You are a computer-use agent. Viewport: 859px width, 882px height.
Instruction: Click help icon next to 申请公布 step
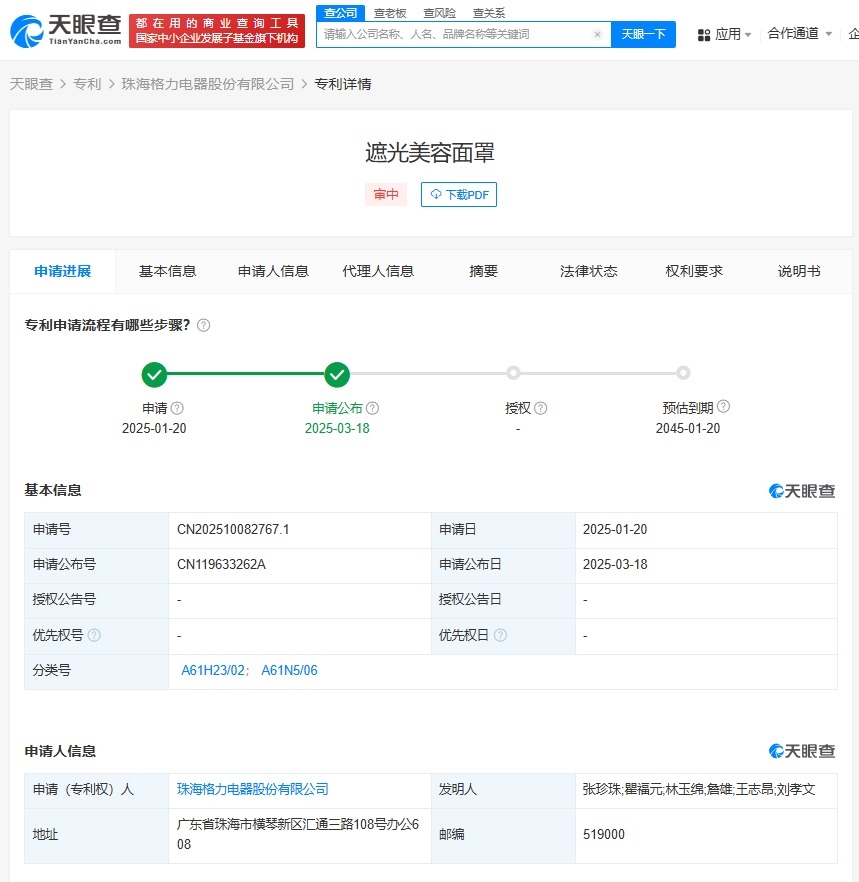(372, 408)
